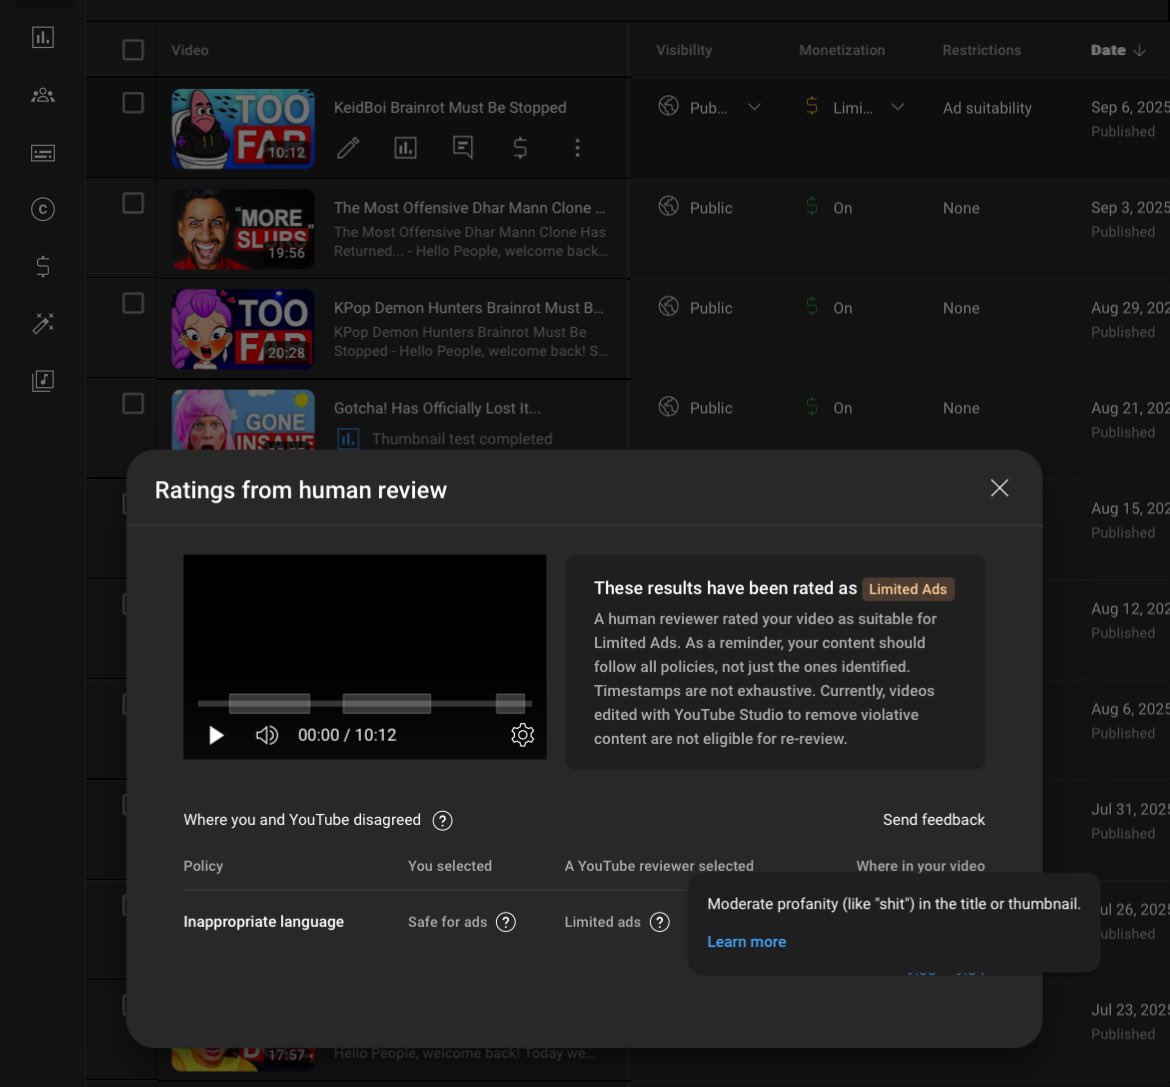1170x1087 pixels.
Task: Click the pencil edit icon for KeidBoi video
Action: (x=348, y=148)
